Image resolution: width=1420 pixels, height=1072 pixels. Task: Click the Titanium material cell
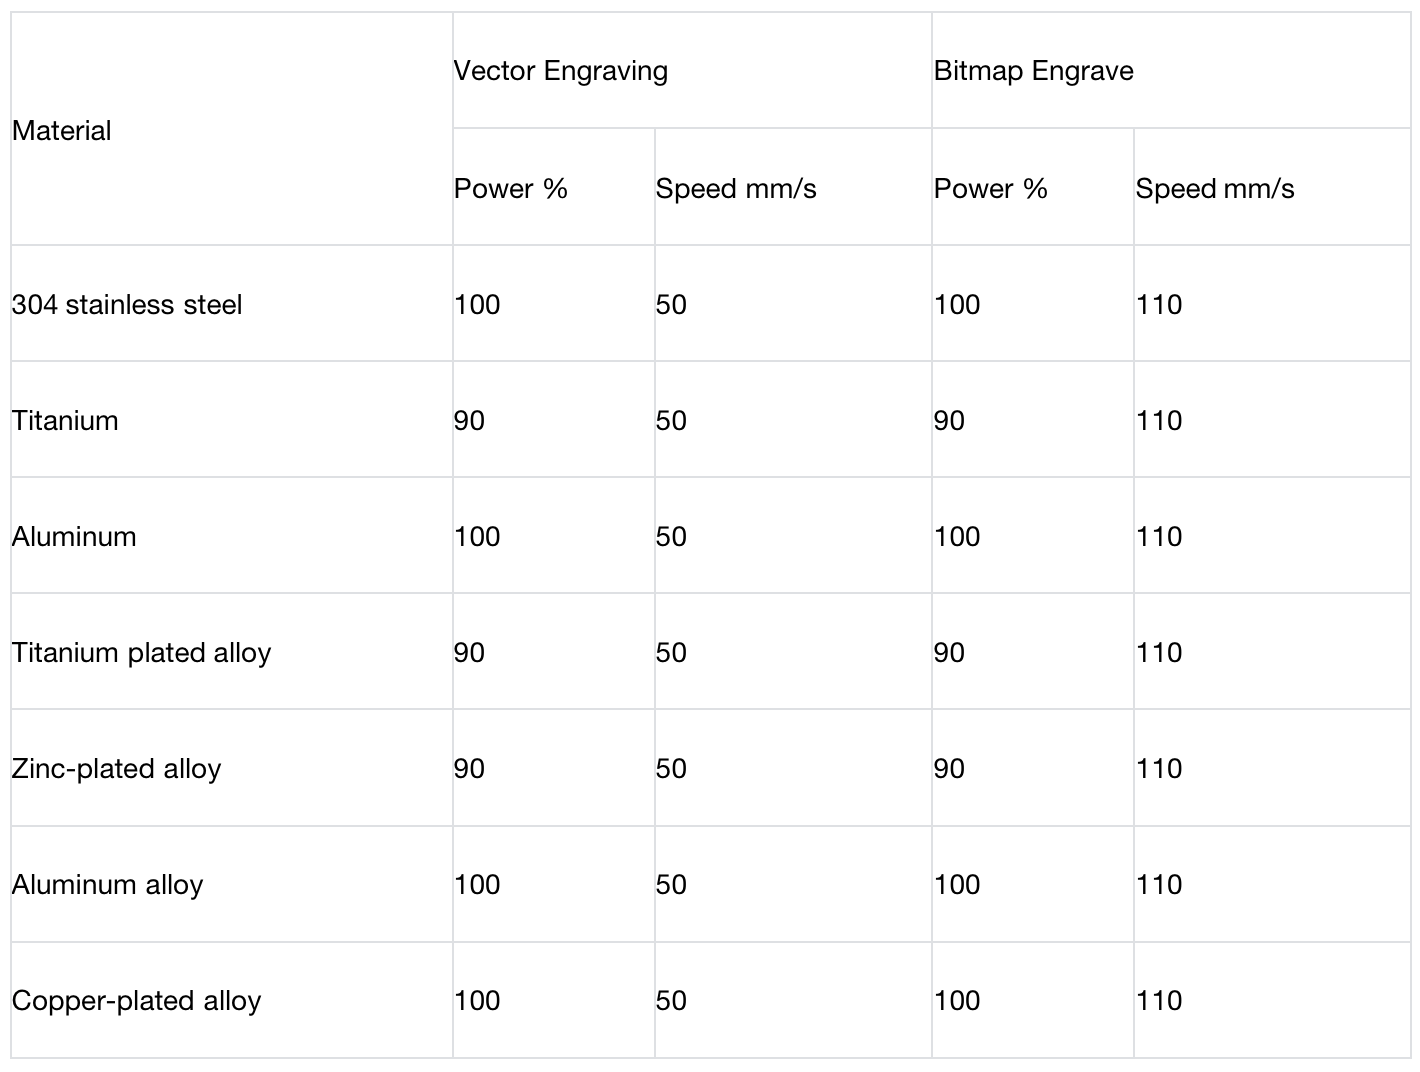pos(65,421)
